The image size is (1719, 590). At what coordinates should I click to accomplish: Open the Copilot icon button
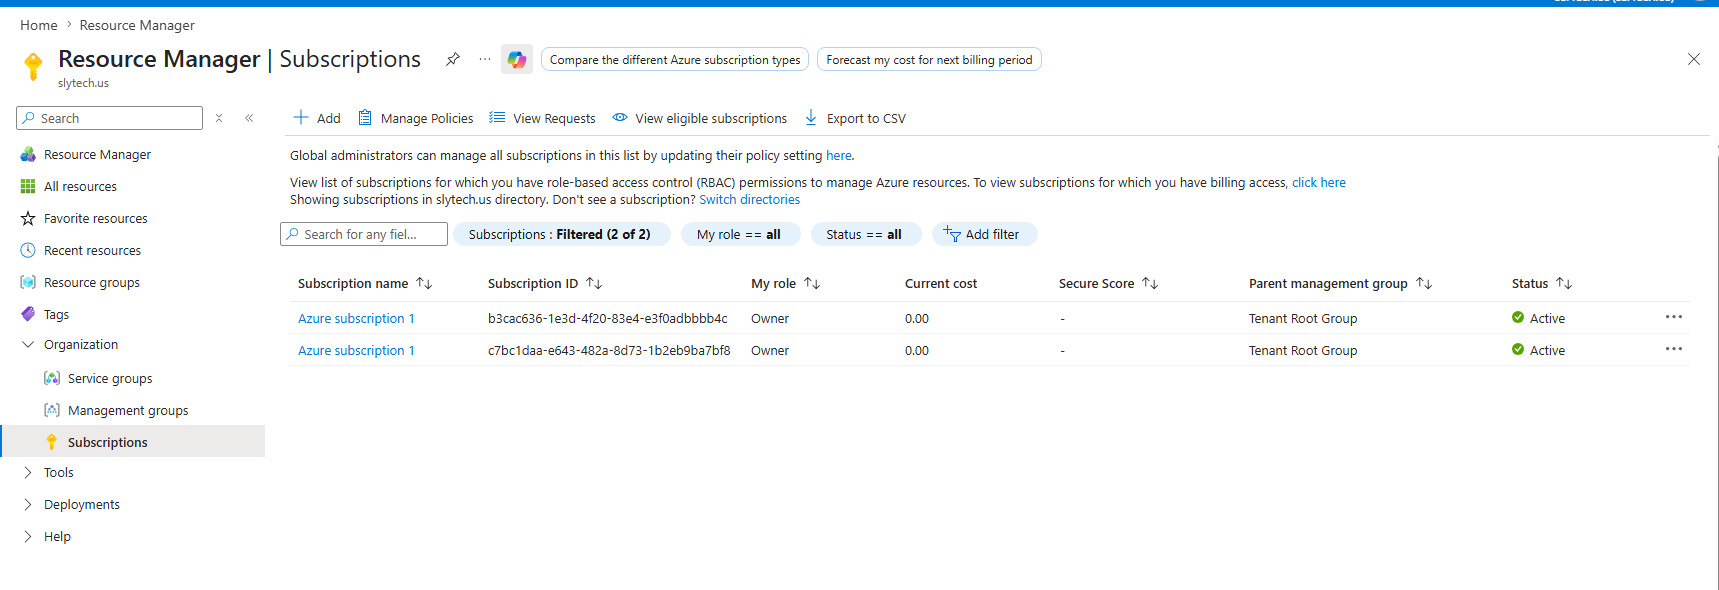(517, 60)
